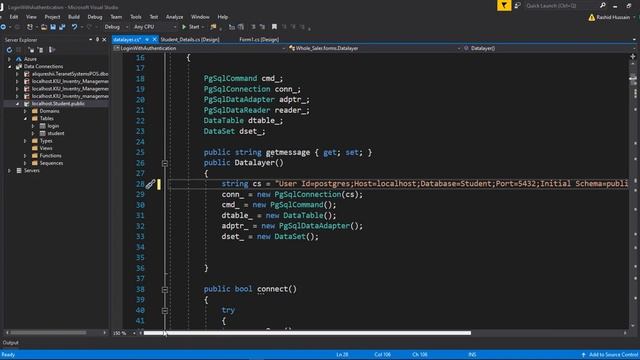
Task: Open Solution Configurations Debug dropdown
Action: point(116,27)
